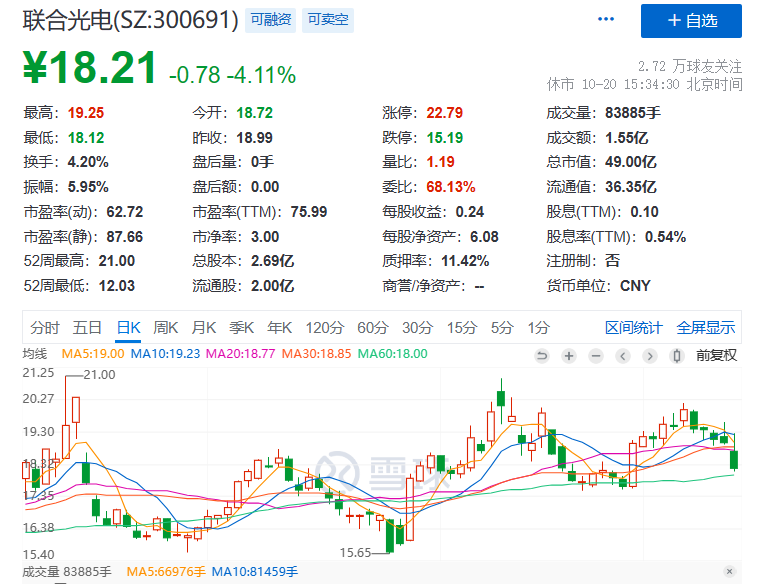Toggle the candlestick style icon
This screenshot has height=584, width=762.
677,355
